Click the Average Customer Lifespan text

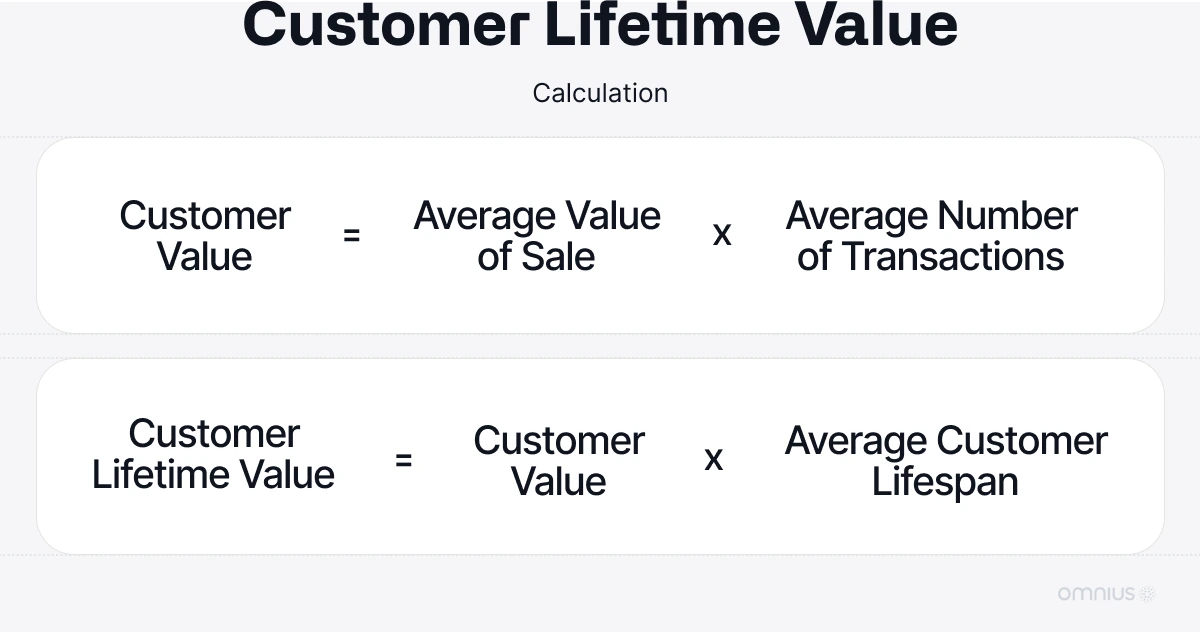[946, 461]
